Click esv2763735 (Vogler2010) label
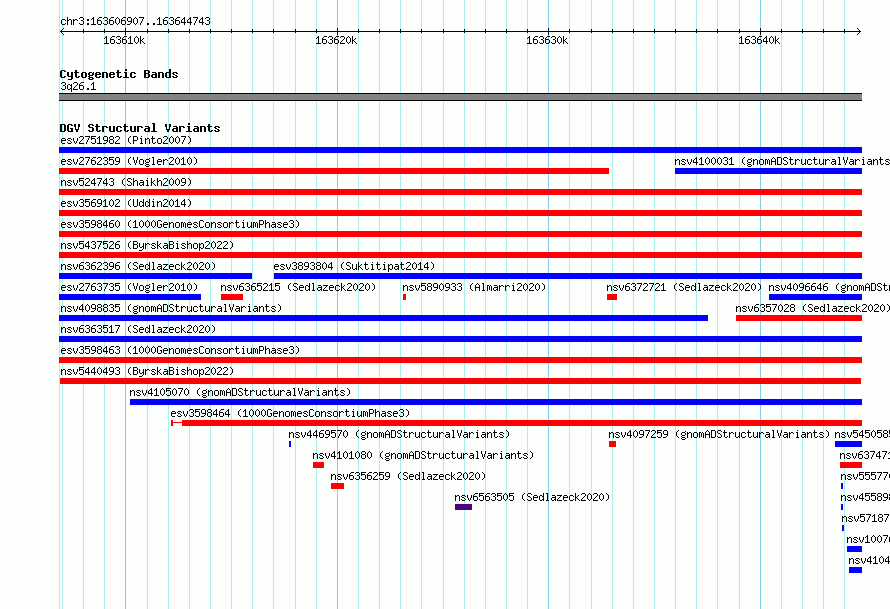The image size is (890, 609). pos(129,287)
